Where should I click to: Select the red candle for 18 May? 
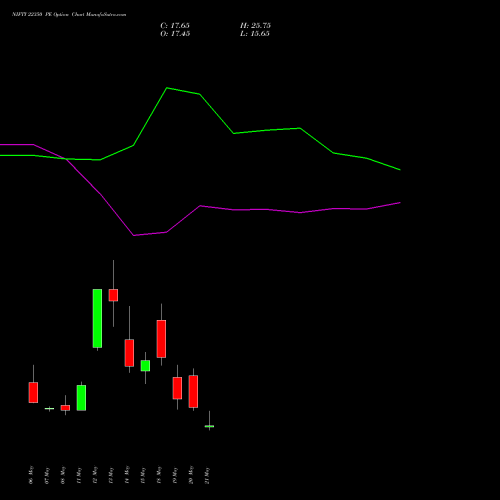161,339
